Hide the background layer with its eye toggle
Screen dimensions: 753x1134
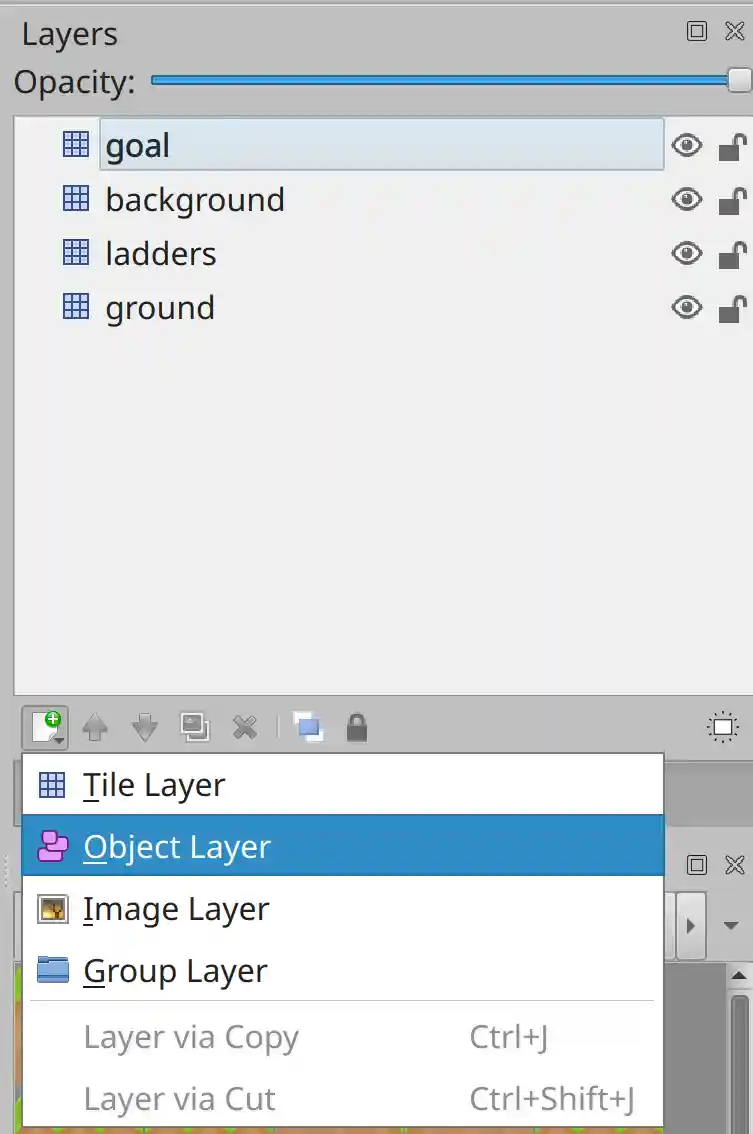[686, 199]
